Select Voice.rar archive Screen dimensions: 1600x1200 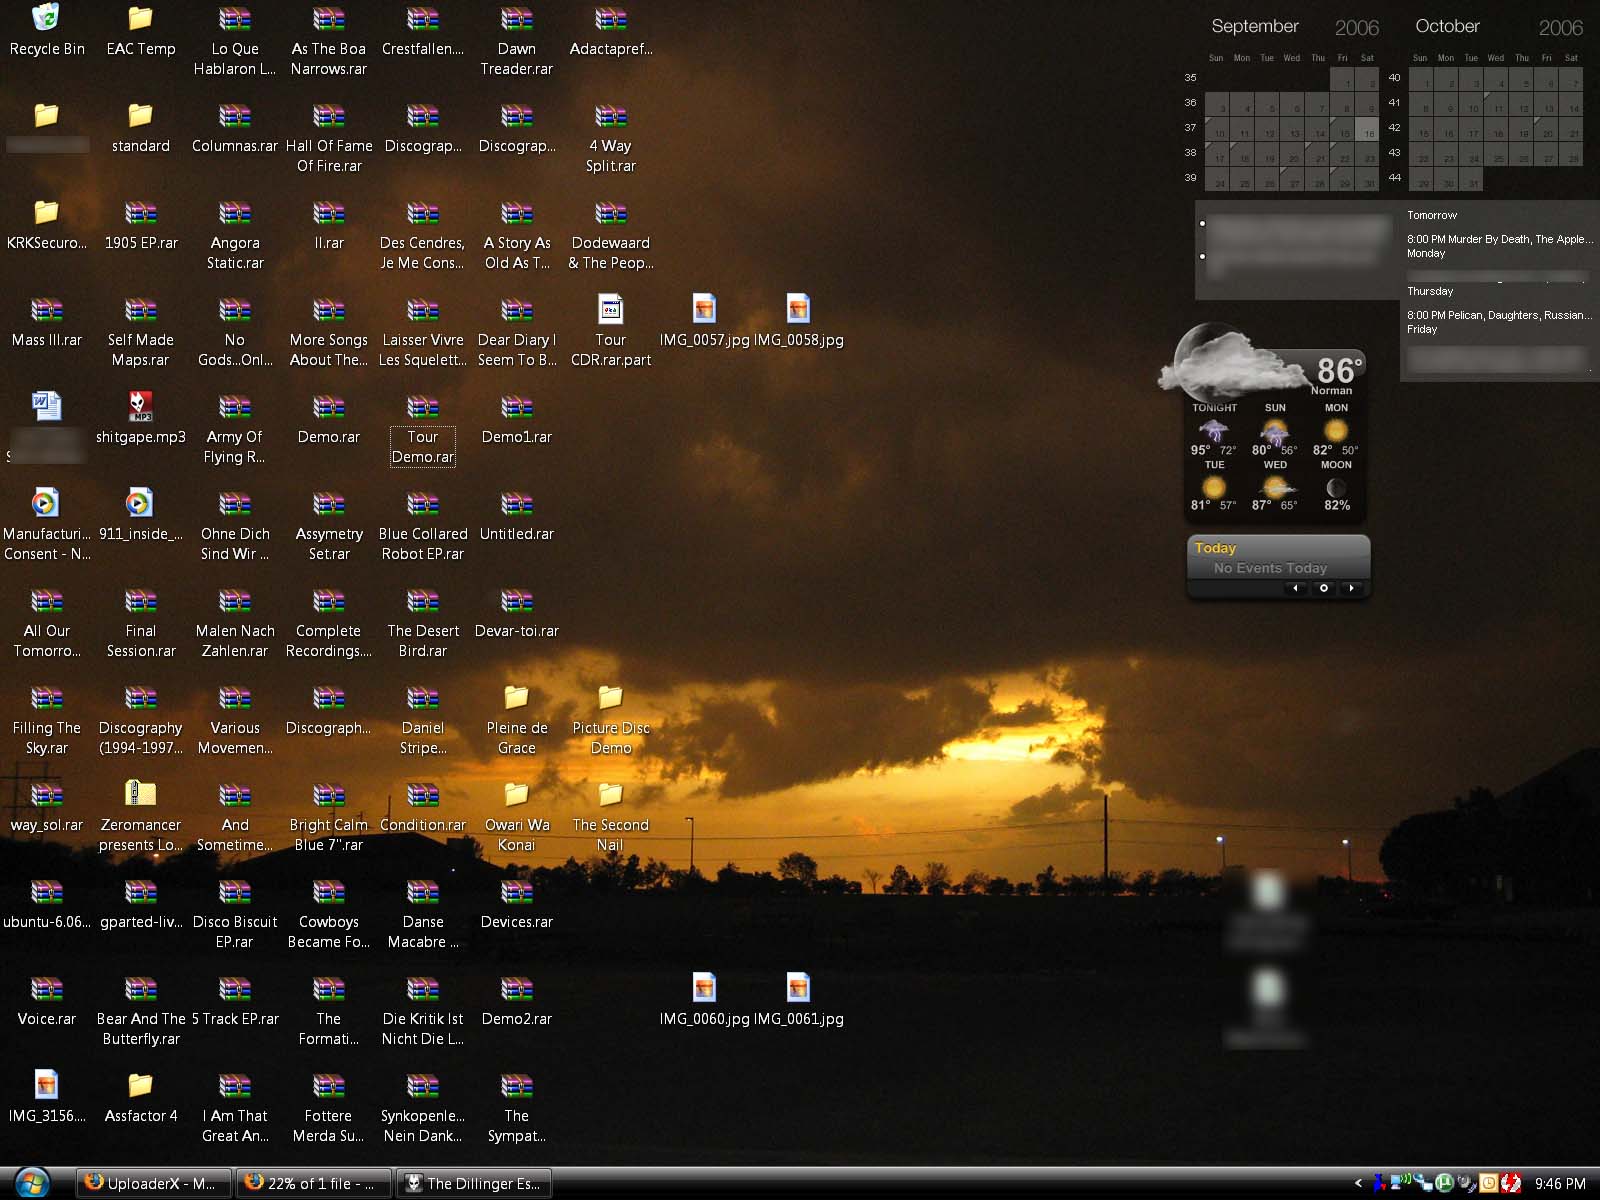pyautogui.click(x=46, y=1001)
